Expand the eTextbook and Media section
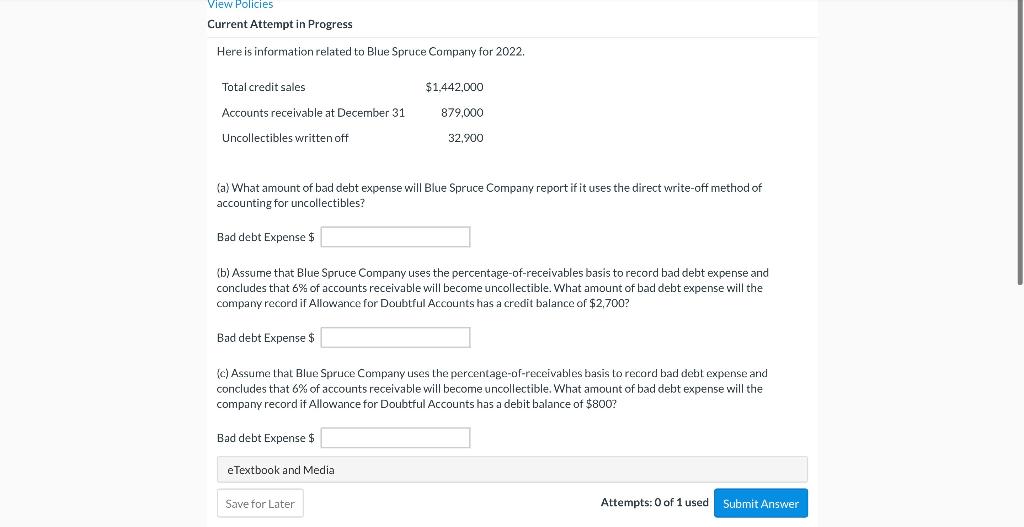This screenshot has height=527, width=1024. coord(512,470)
